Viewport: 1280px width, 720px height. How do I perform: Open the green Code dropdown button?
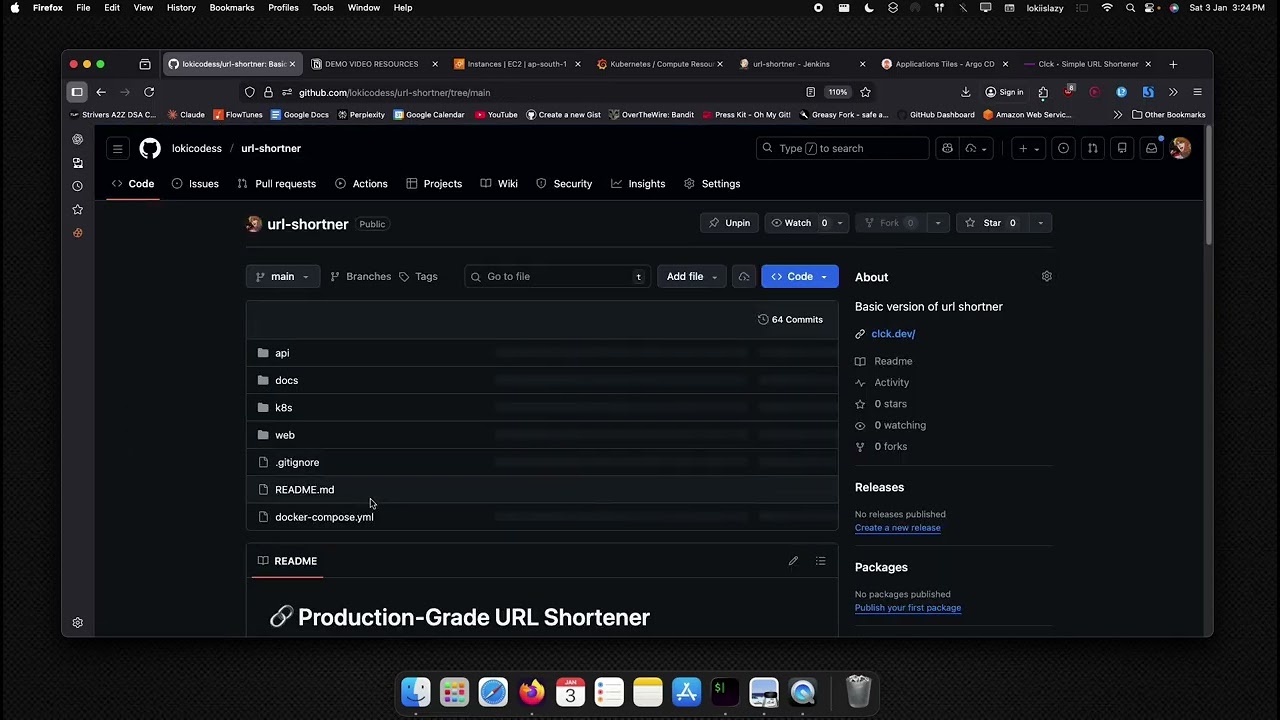point(800,277)
